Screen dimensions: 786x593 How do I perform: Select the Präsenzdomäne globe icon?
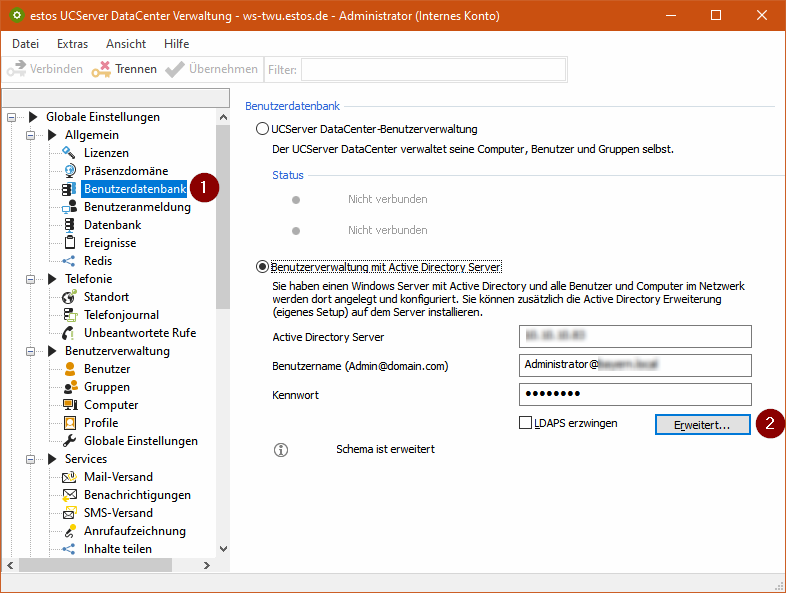click(69, 171)
